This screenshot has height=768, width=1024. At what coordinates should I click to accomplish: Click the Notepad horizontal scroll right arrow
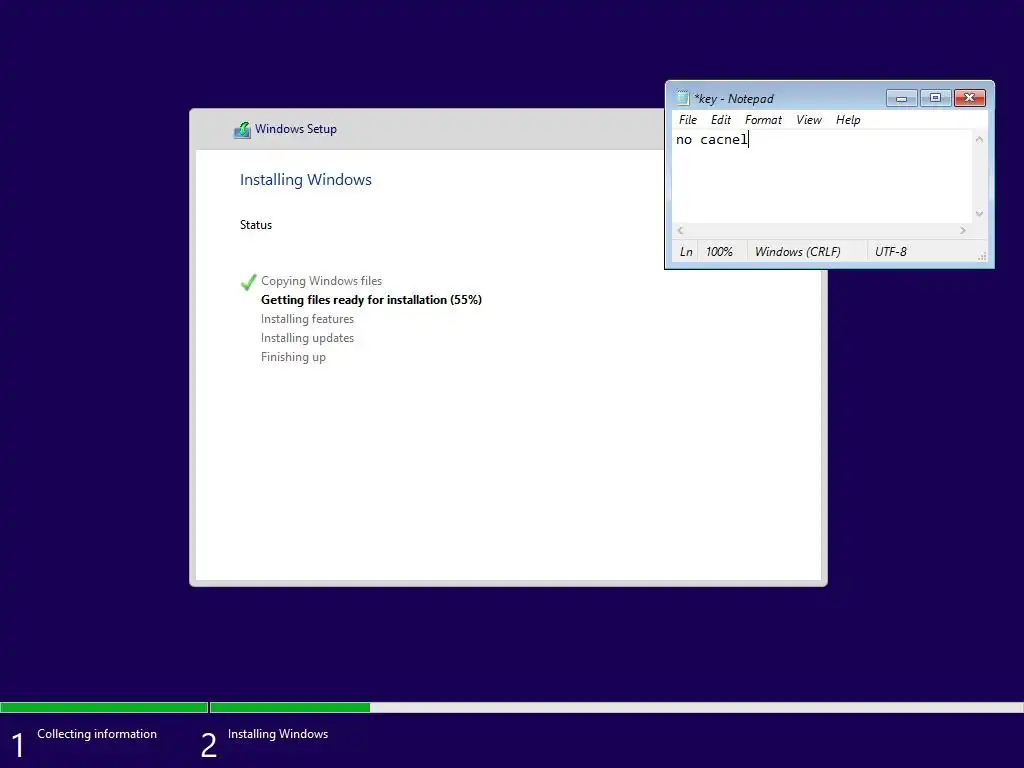963,231
